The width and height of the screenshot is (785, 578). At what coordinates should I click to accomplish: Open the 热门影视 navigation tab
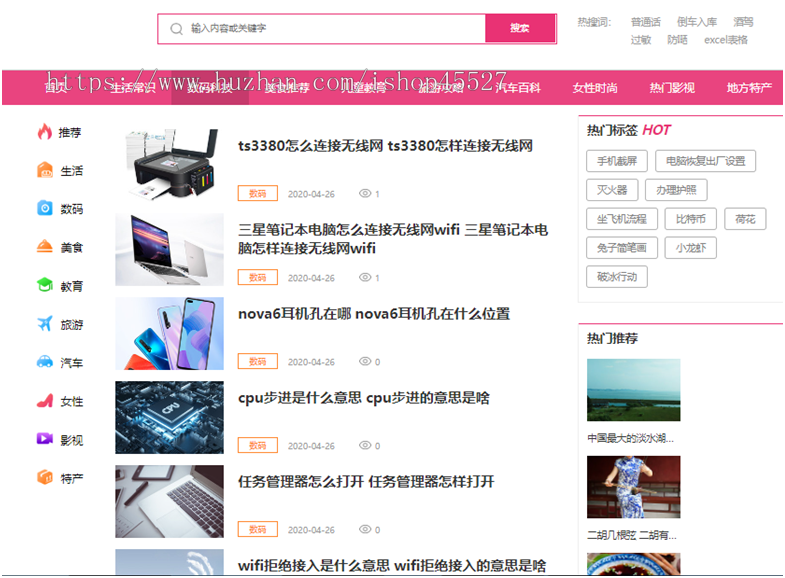click(x=672, y=88)
